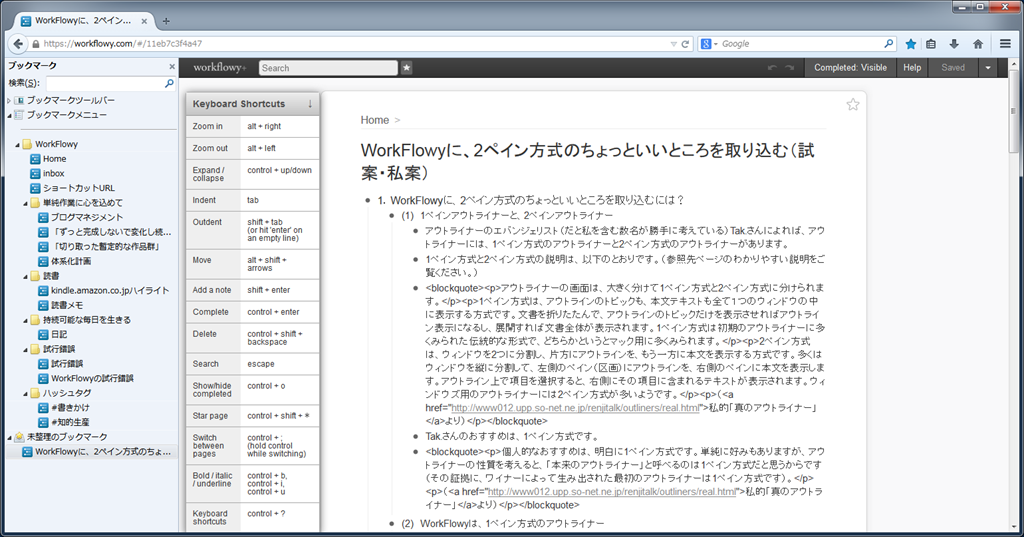Click the Firefox back navigation button
Screen dimensions: 1024x537
[17, 44]
